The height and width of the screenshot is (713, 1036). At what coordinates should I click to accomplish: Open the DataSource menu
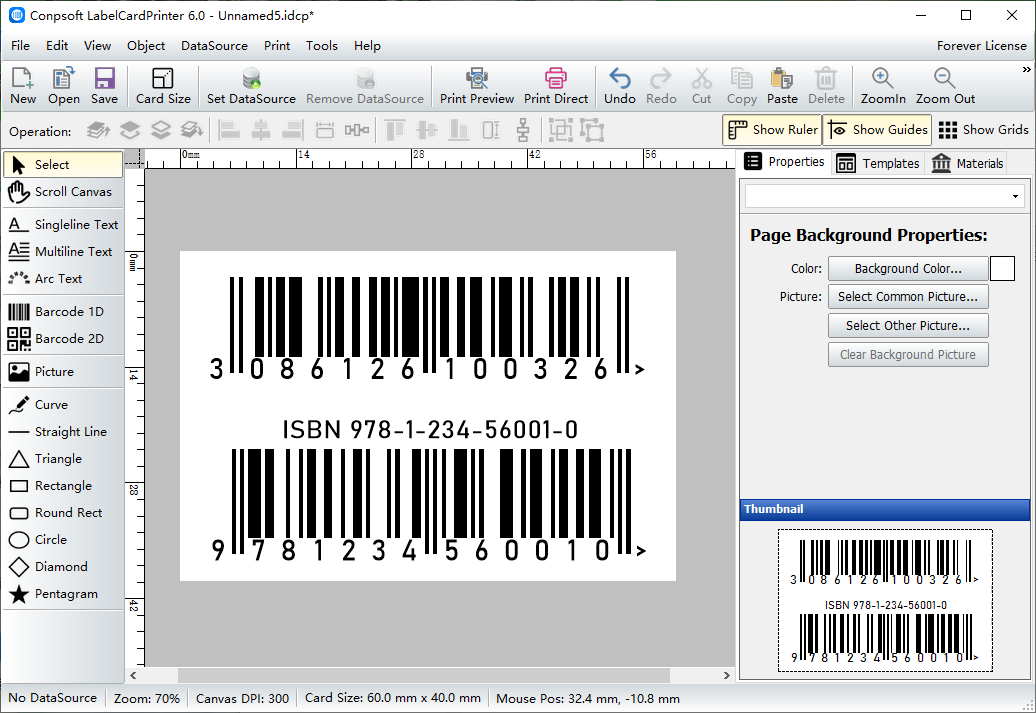click(215, 46)
